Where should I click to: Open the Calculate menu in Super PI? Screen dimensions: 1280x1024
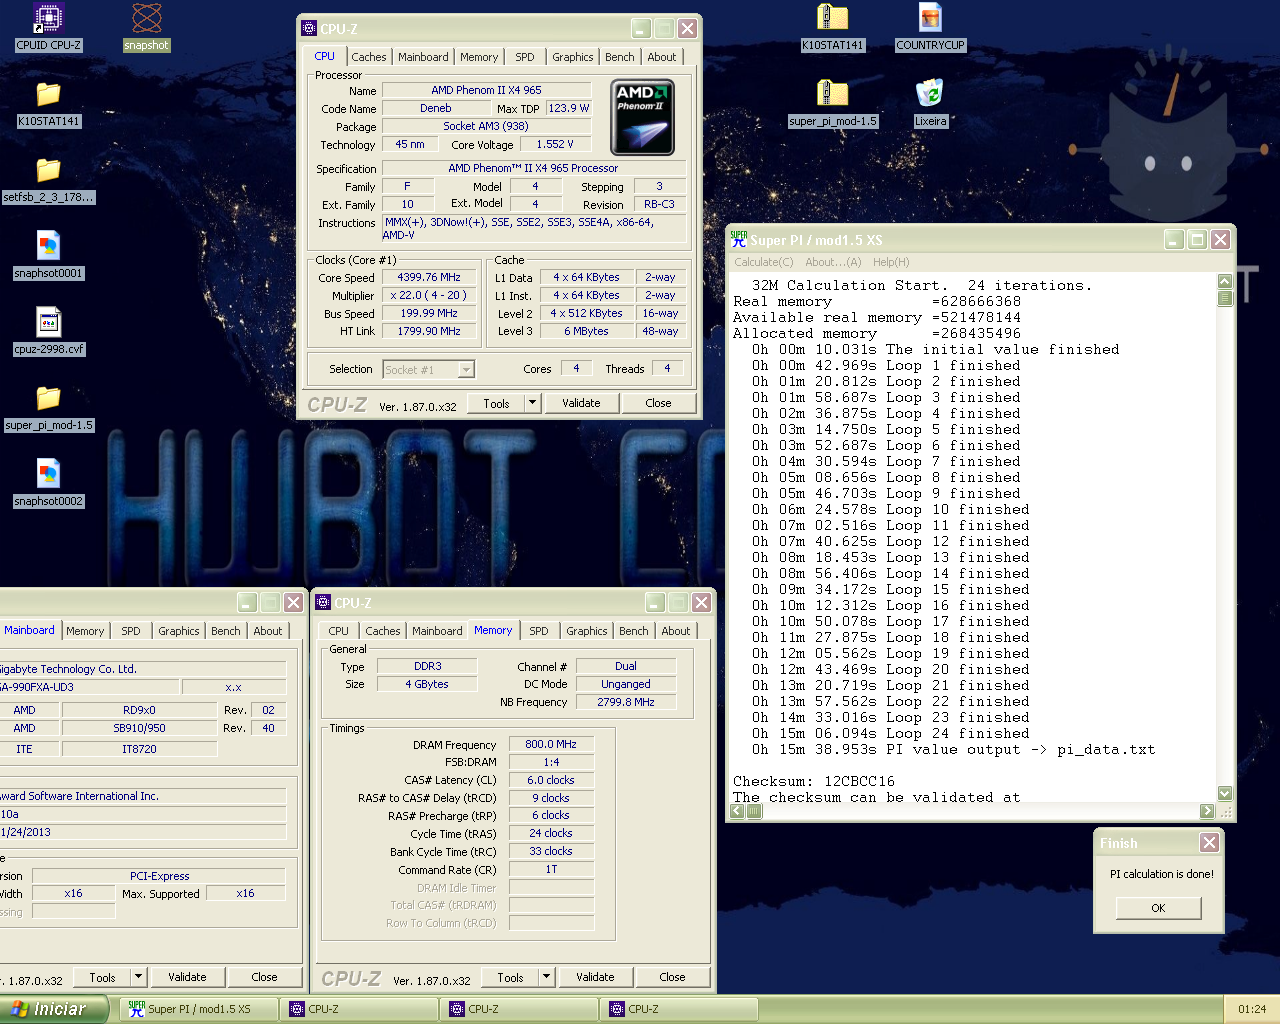(763, 261)
